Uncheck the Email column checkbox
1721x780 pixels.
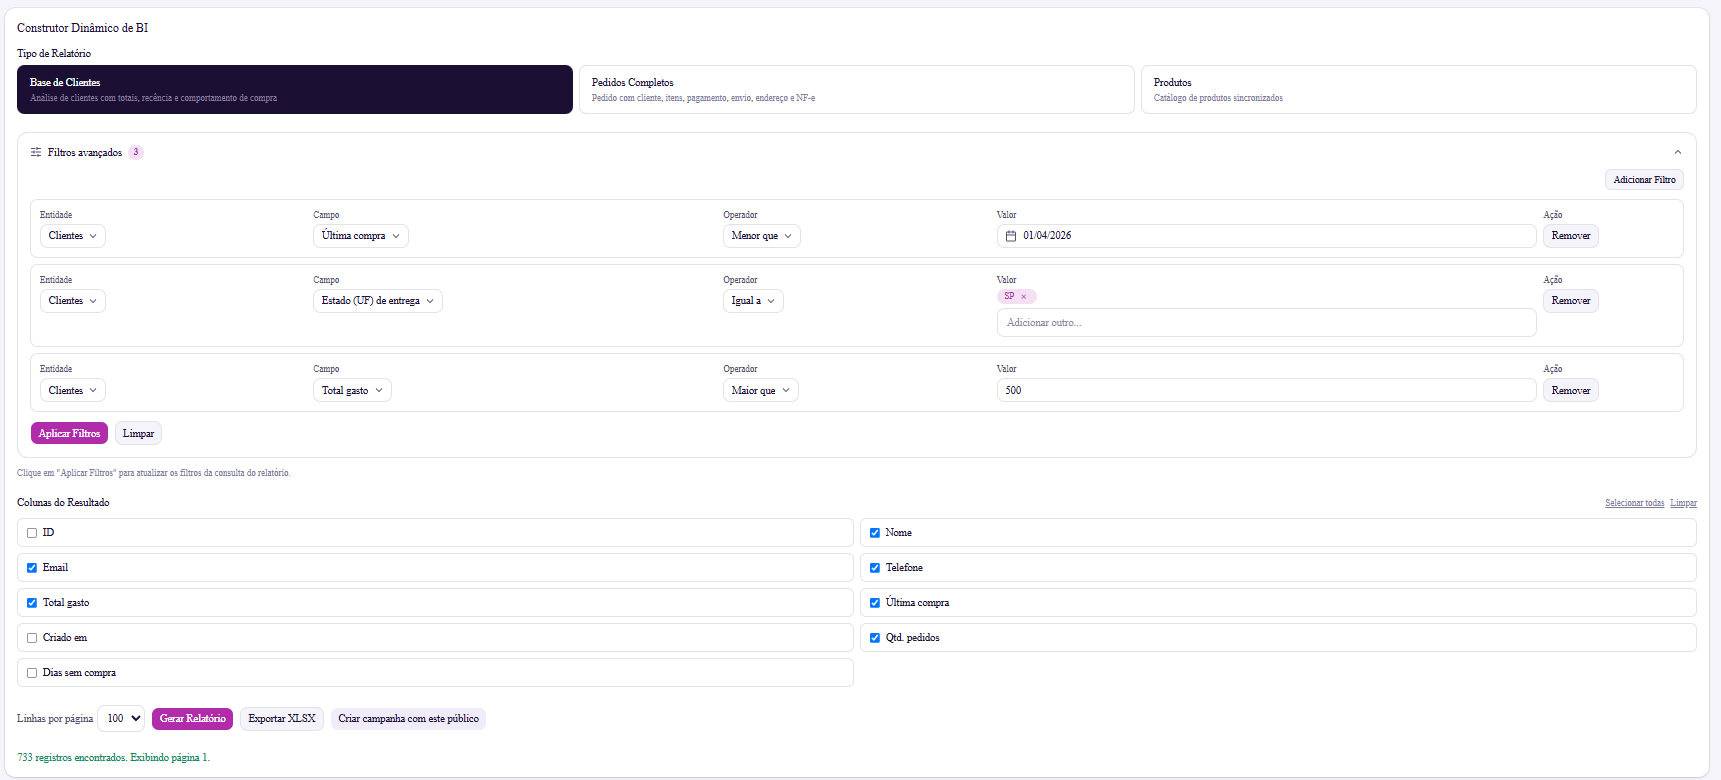(32, 568)
